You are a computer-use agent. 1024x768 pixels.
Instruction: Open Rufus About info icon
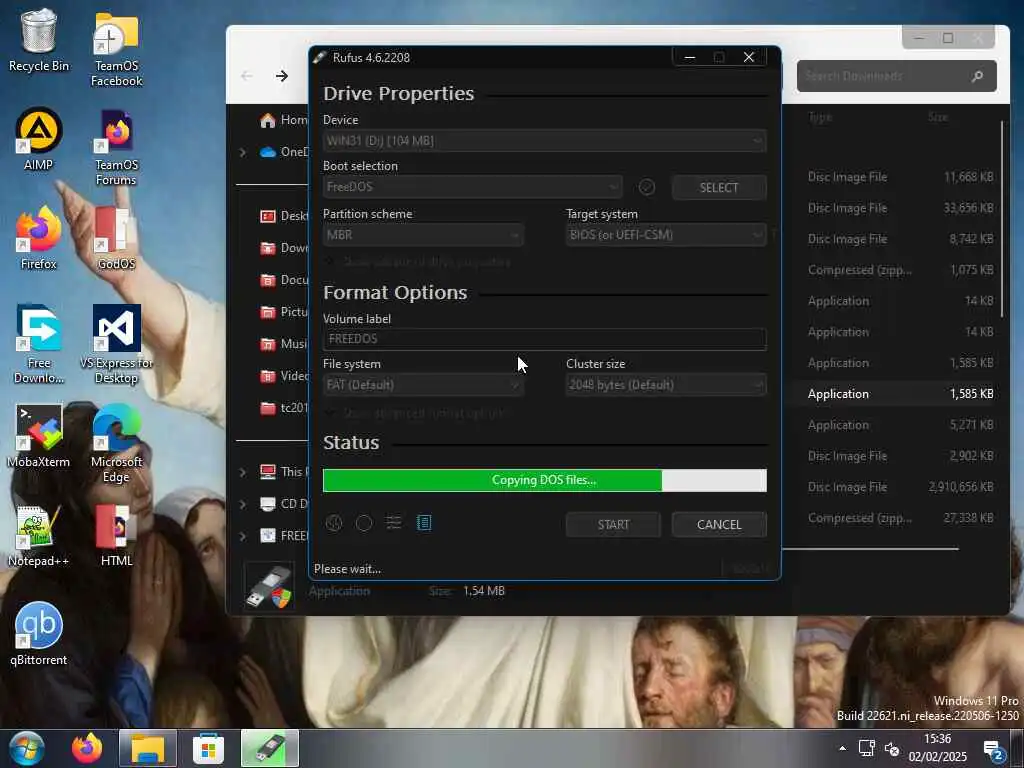(364, 523)
